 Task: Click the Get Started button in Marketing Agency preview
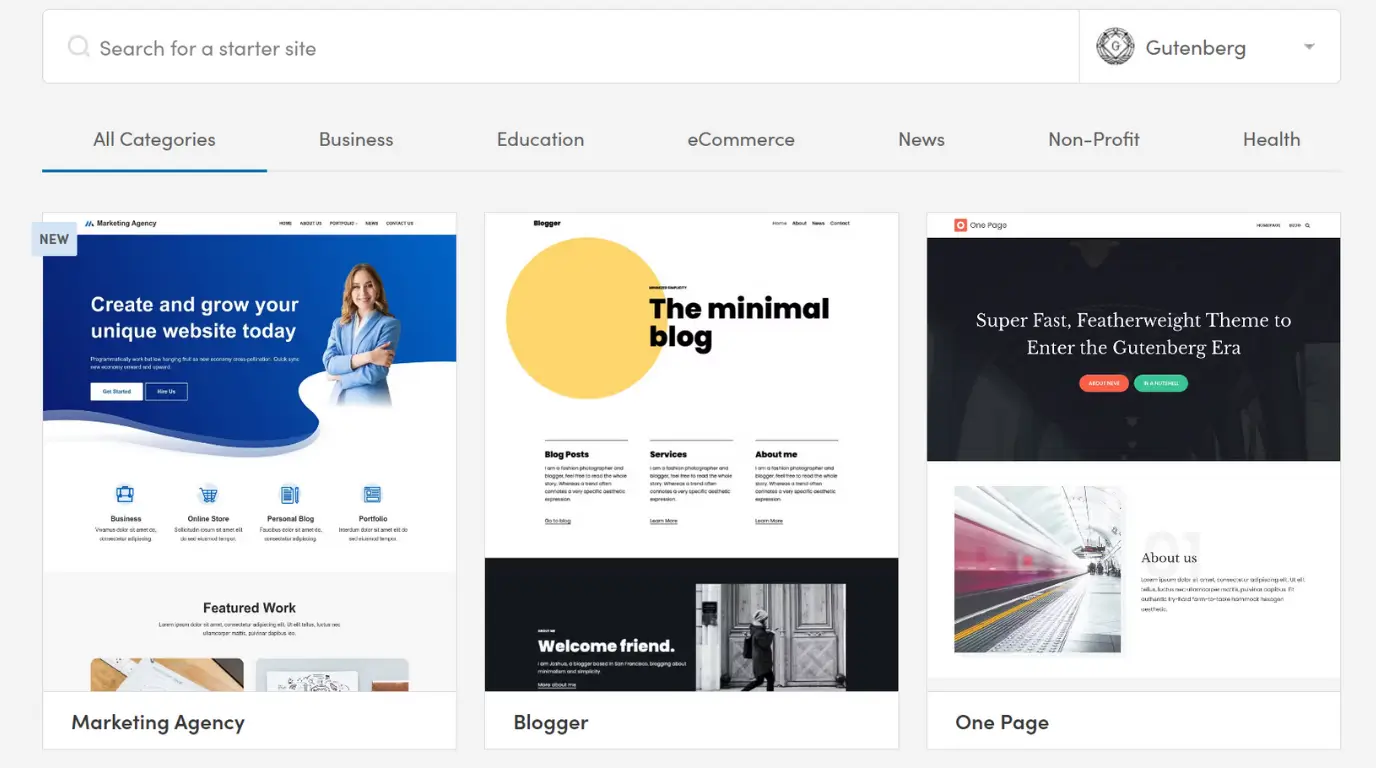pyautogui.click(x=115, y=391)
